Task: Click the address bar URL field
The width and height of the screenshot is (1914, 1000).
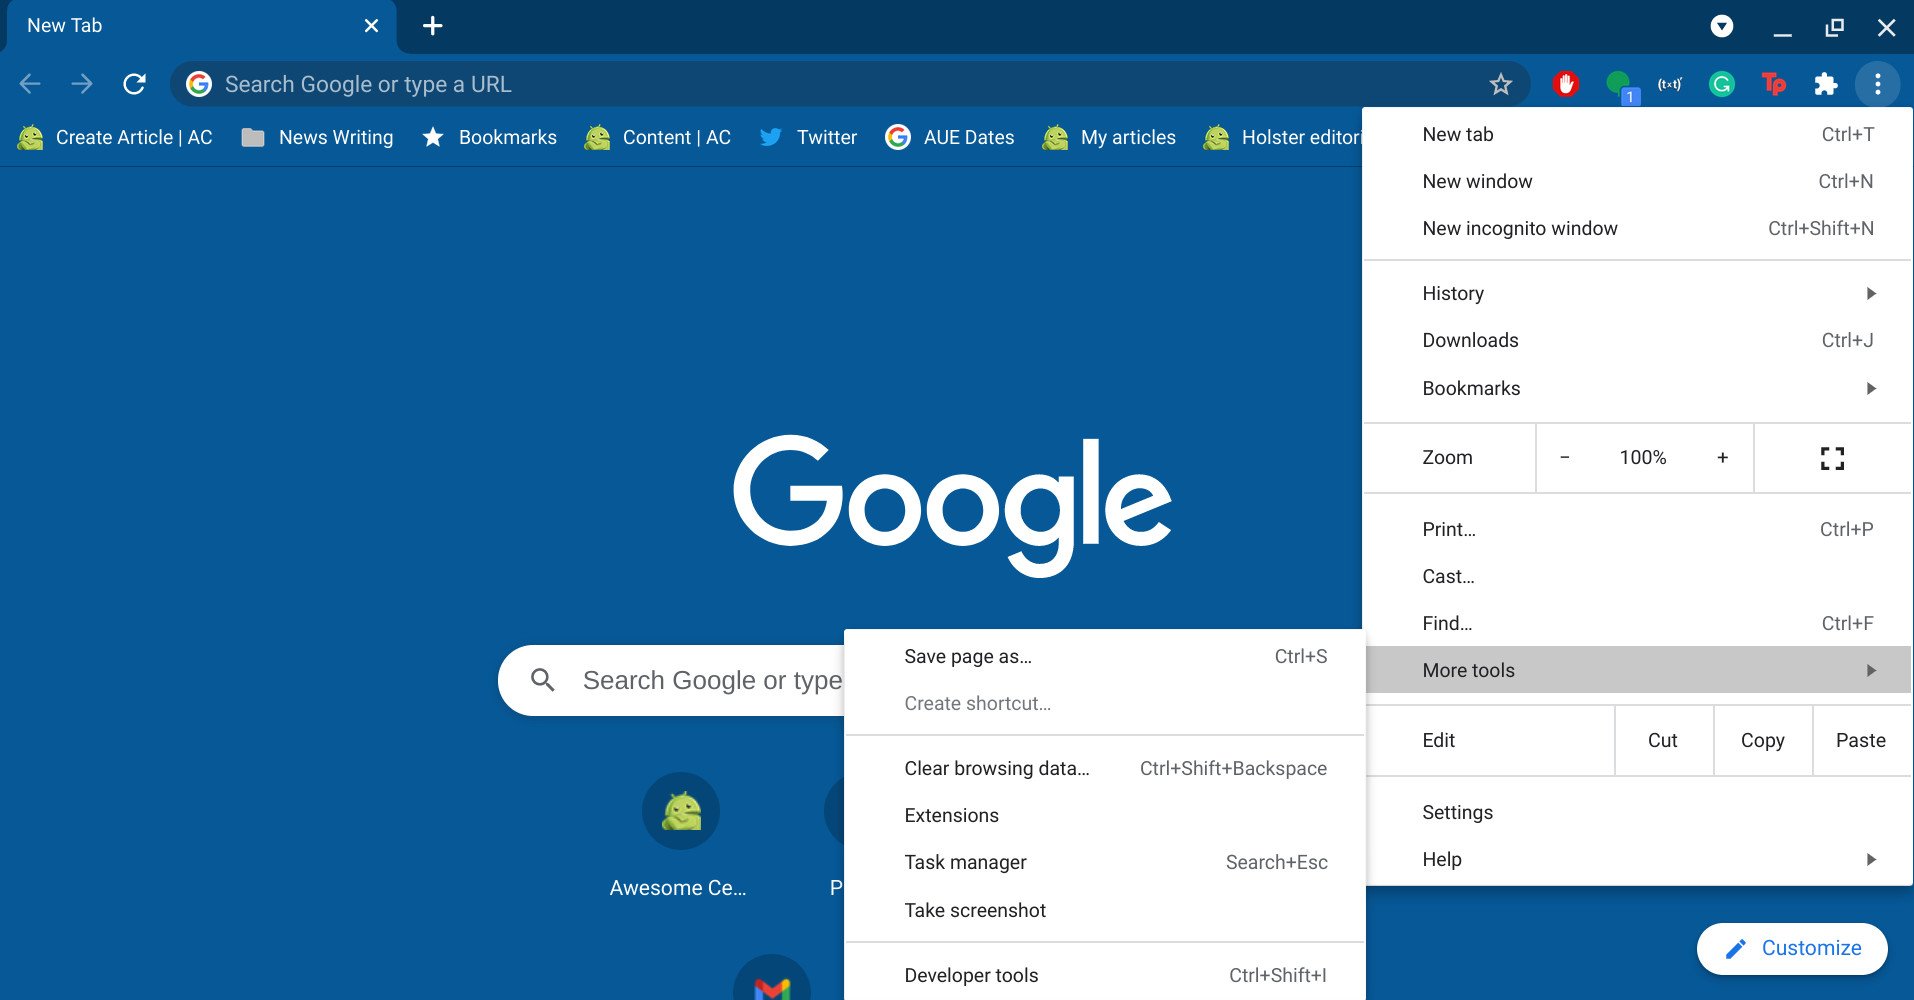Action: pos(850,84)
